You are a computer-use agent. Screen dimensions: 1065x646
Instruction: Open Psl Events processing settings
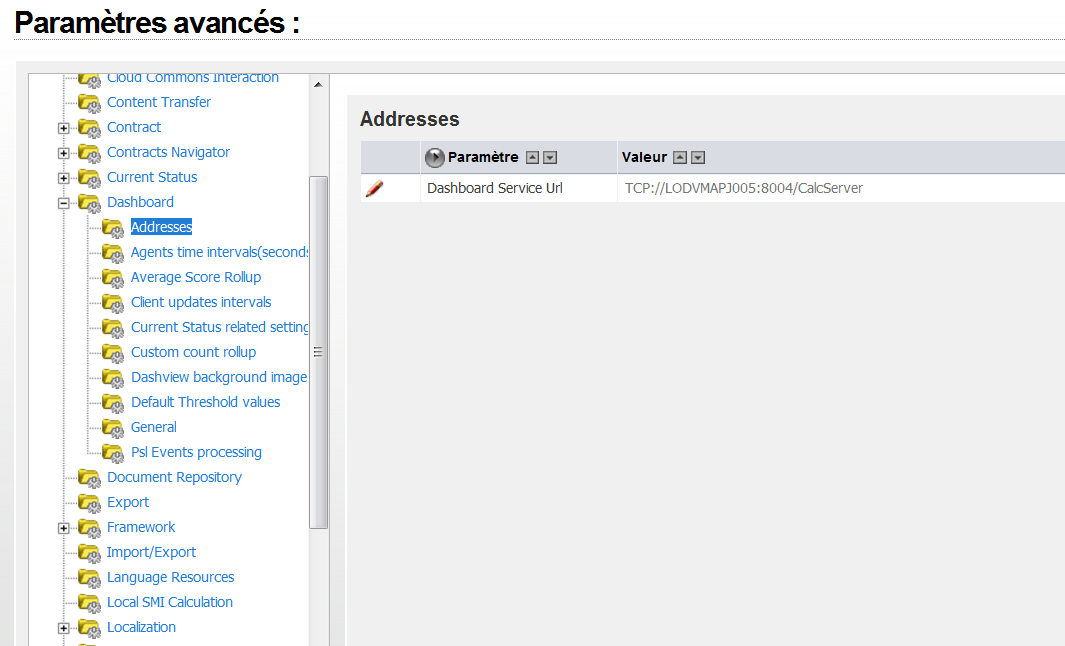(x=196, y=452)
